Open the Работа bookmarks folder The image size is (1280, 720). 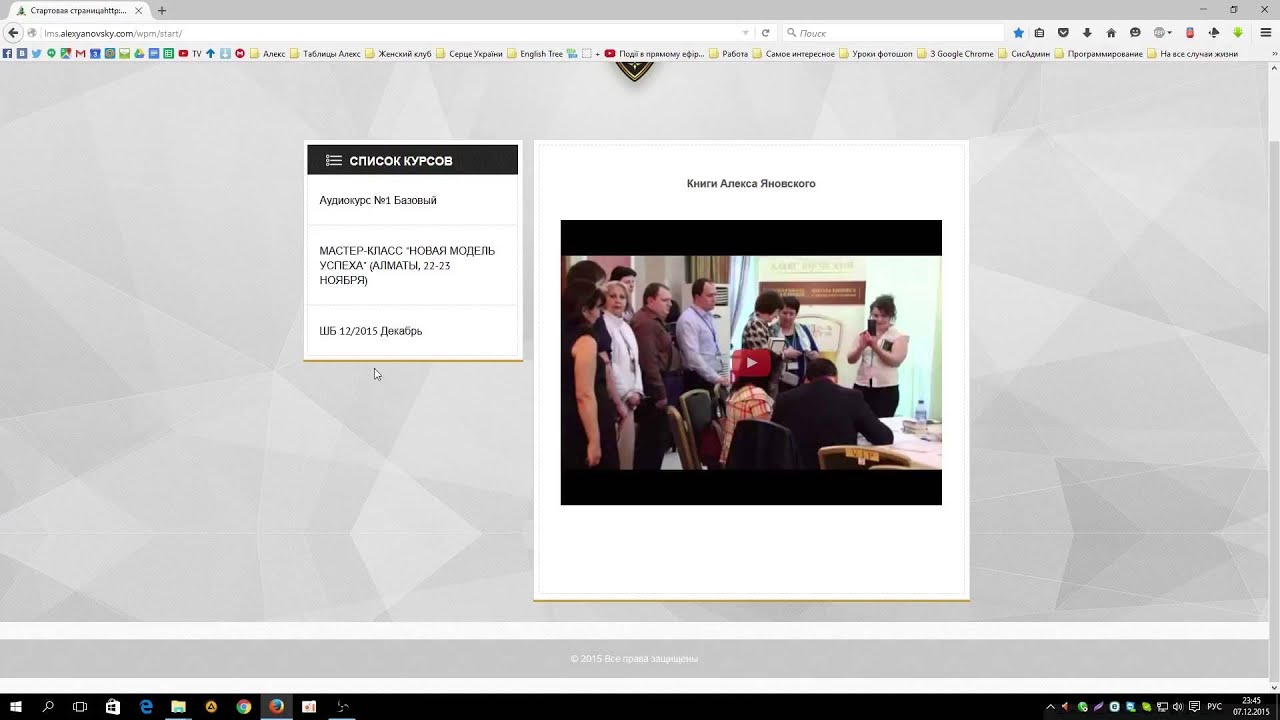point(728,54)
